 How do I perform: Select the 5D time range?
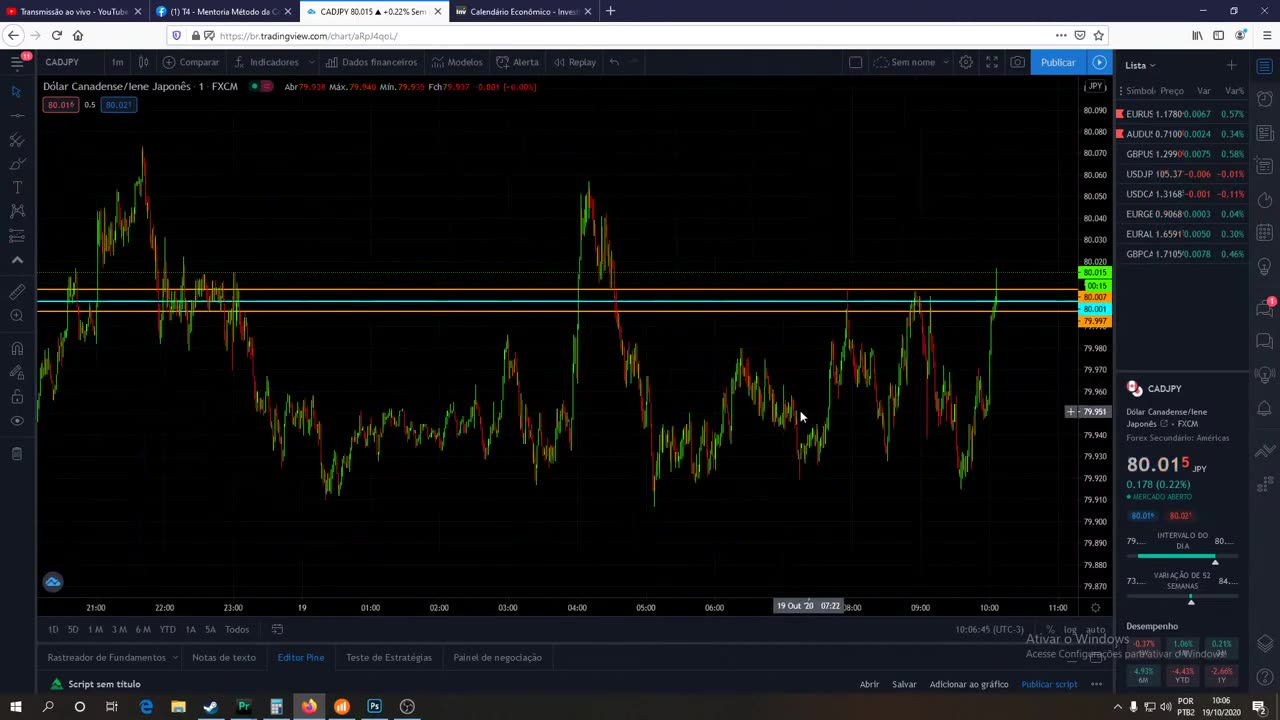[x=73, y=629]
